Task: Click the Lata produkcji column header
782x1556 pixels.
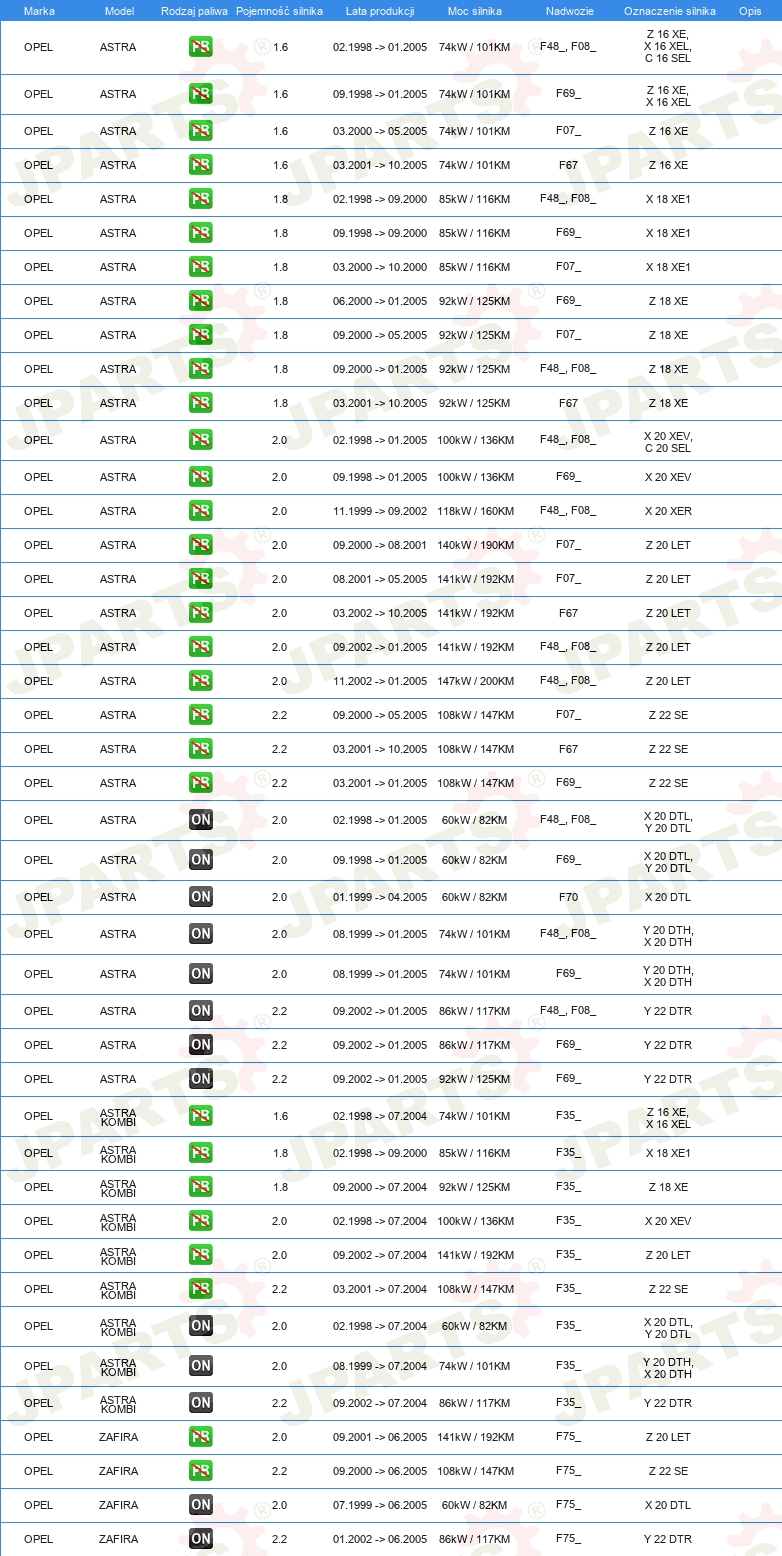Action: (380, 10)
